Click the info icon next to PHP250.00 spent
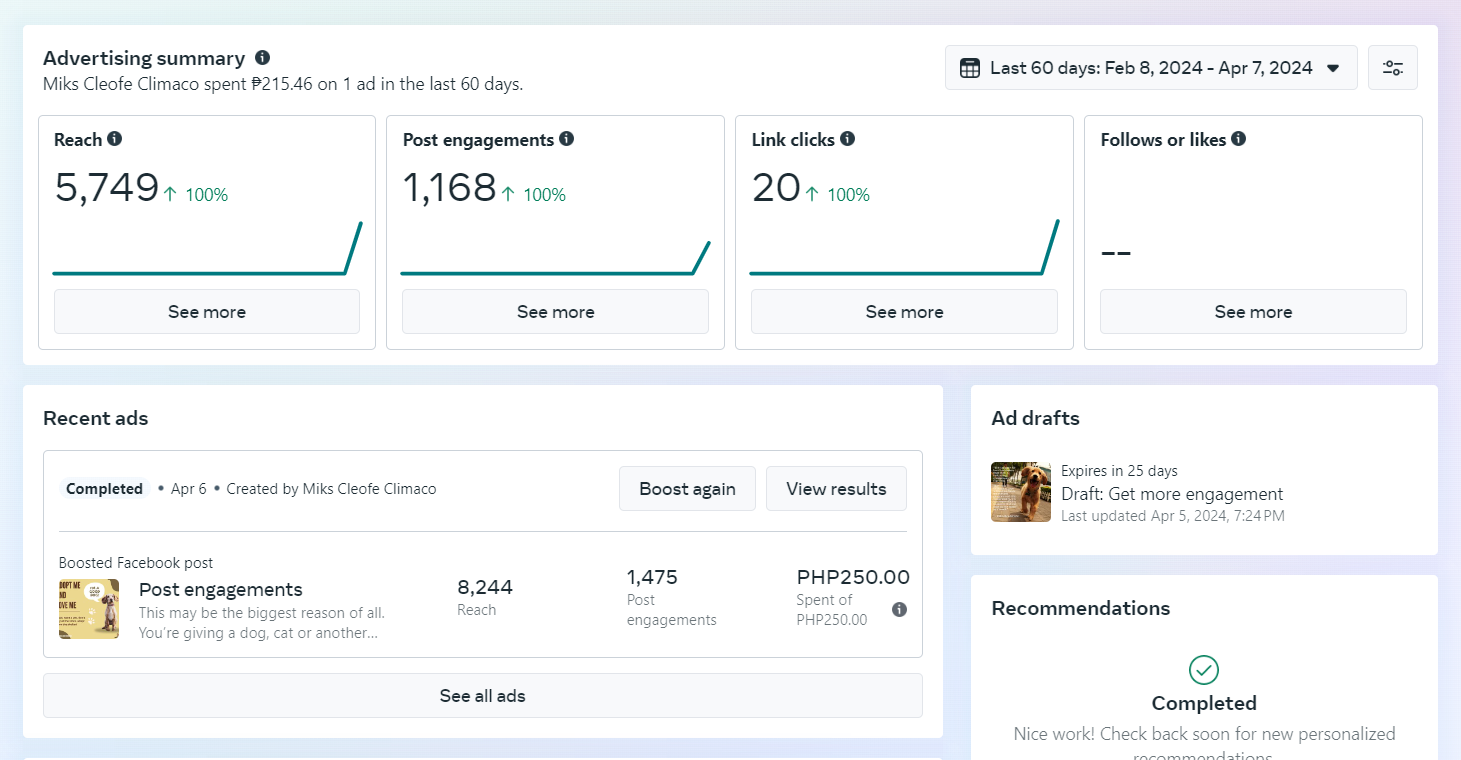Image resolution: width=1461 pixels, height=760 pixels. 899,609
